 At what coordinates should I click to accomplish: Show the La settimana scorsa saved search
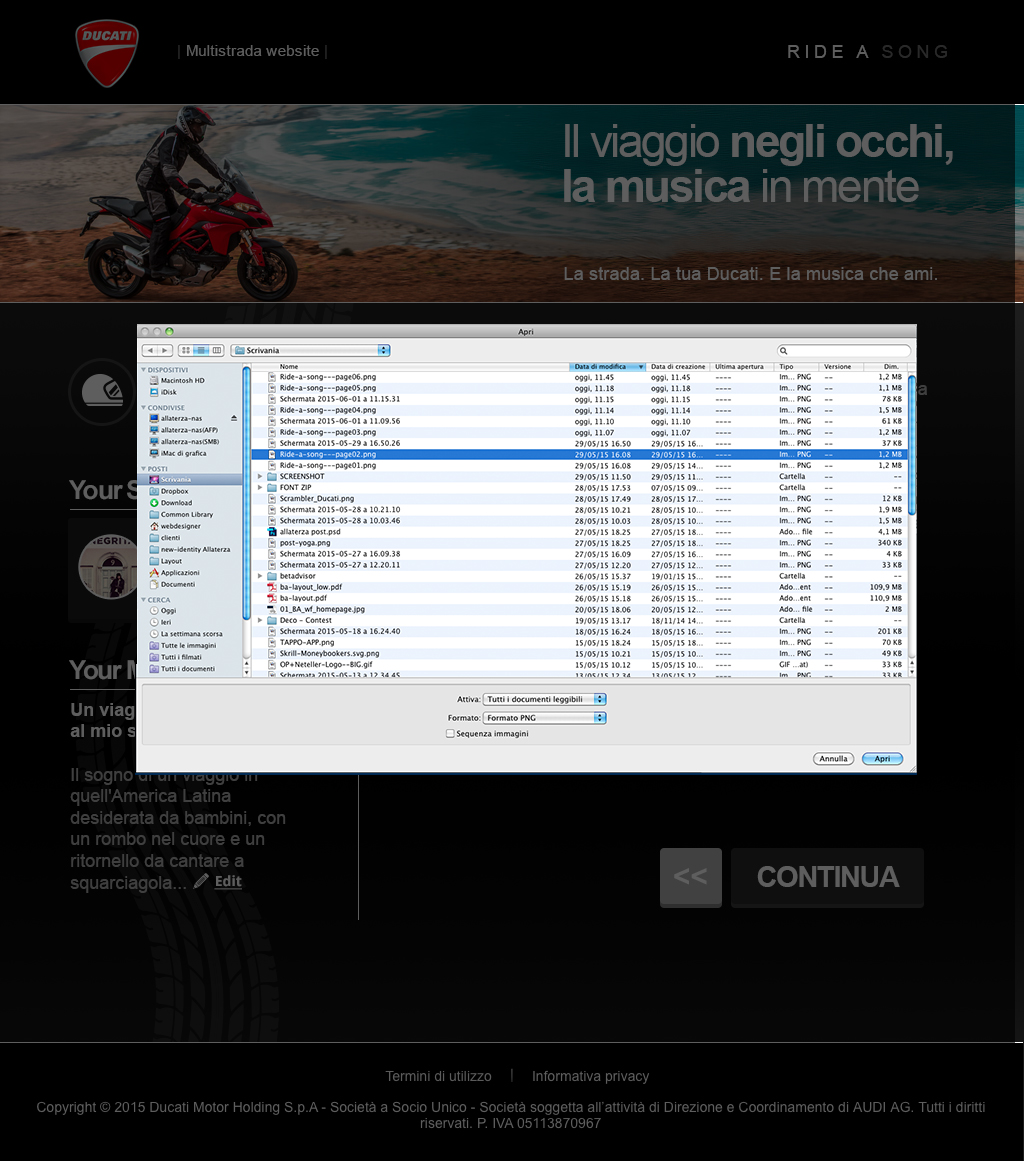191,634
